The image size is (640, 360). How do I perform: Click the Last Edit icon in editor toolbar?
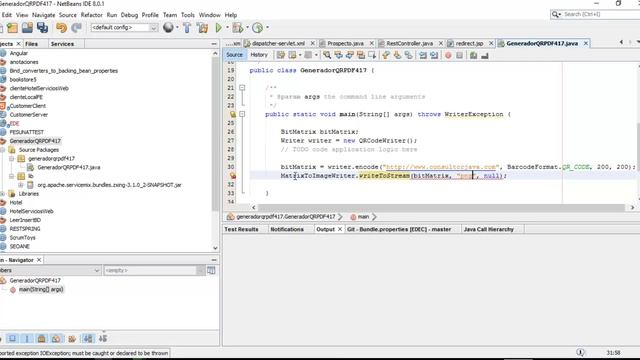(281, 55)
